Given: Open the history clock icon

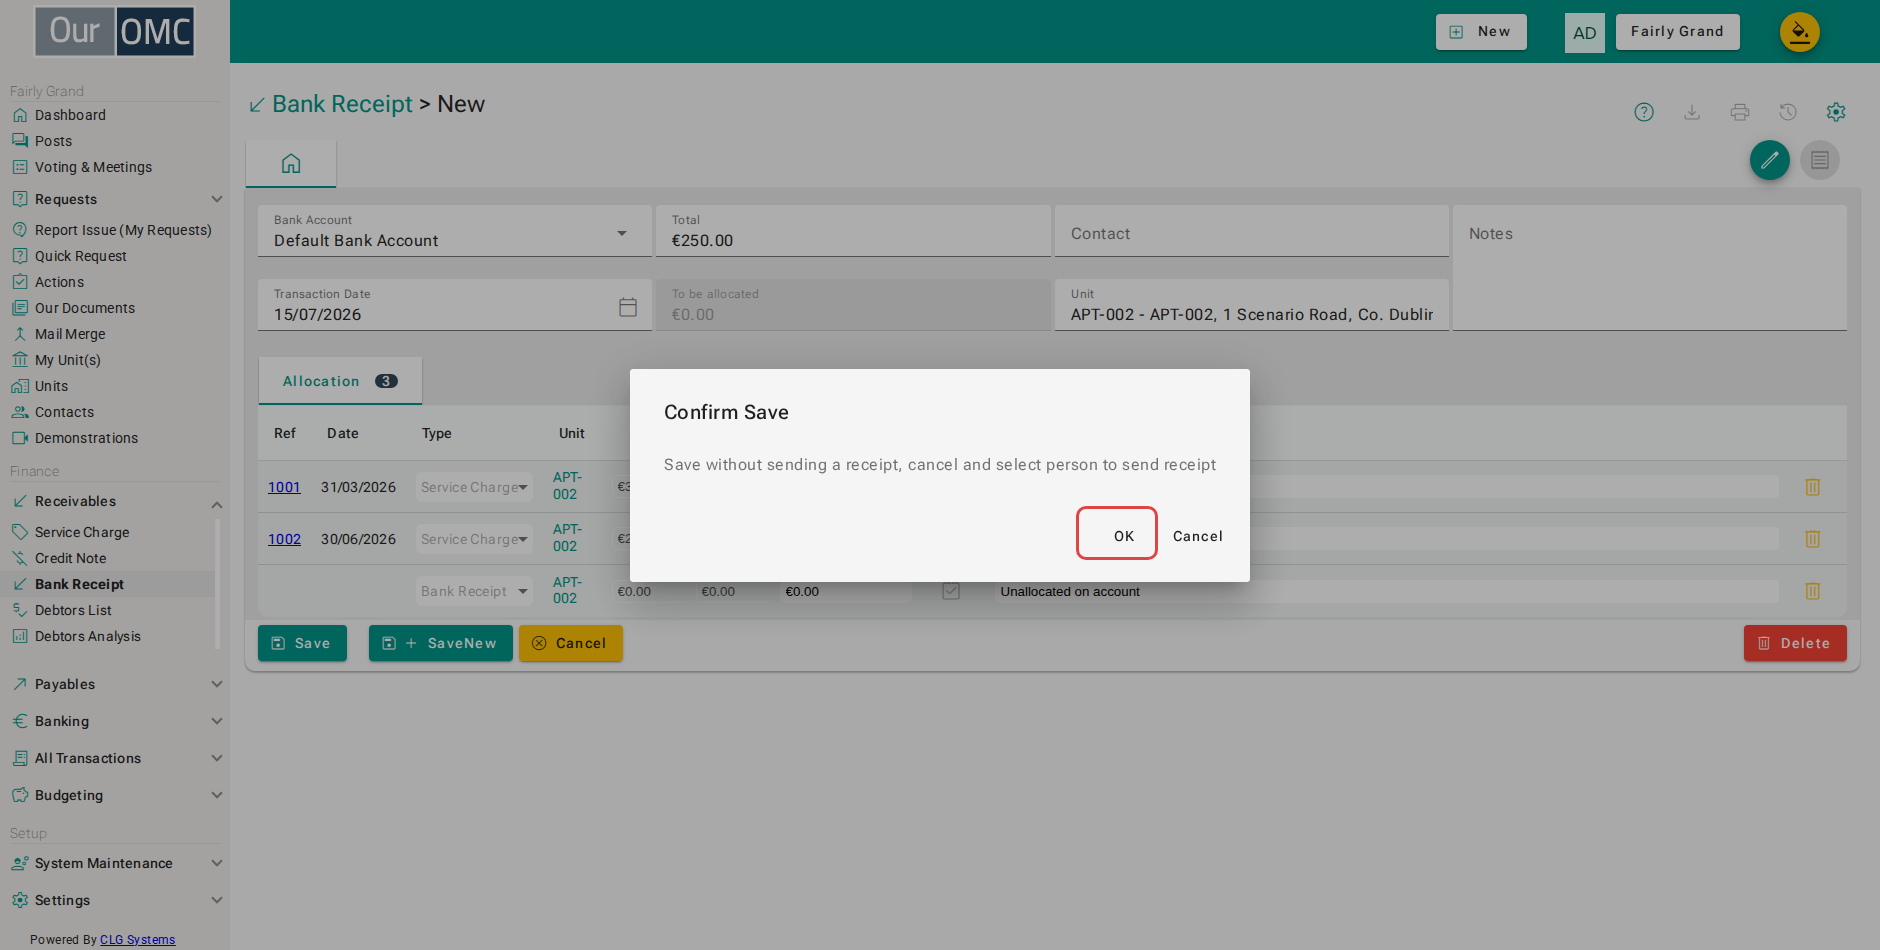Looking at the screenshot, I should pos(1788,112).
